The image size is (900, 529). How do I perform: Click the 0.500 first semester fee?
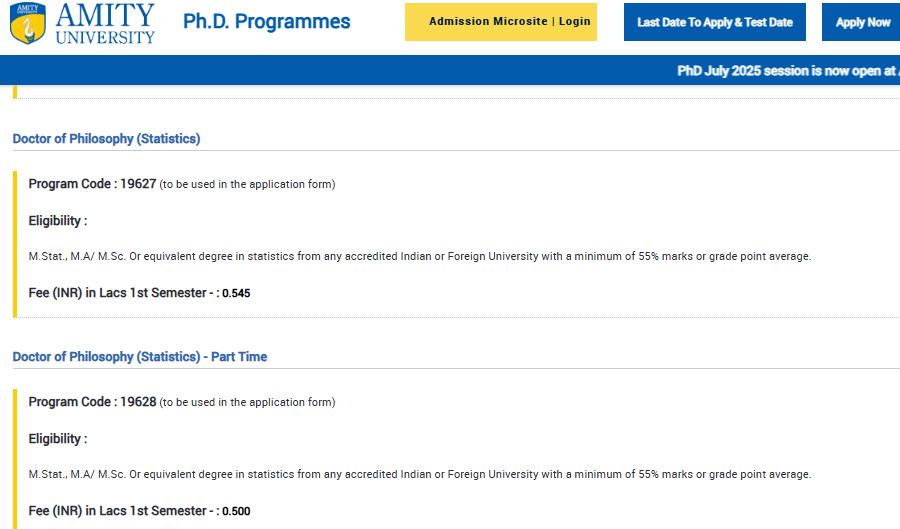[236, 512]
